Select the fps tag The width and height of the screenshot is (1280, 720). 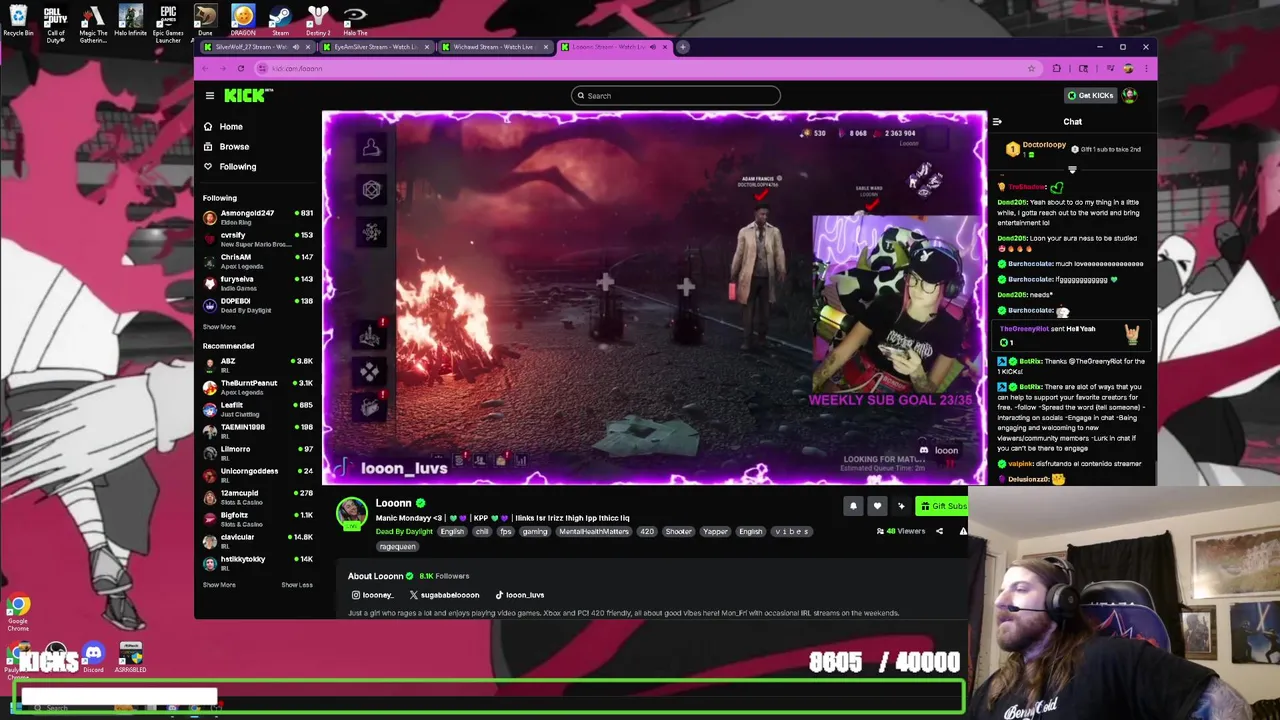point(506,532)
